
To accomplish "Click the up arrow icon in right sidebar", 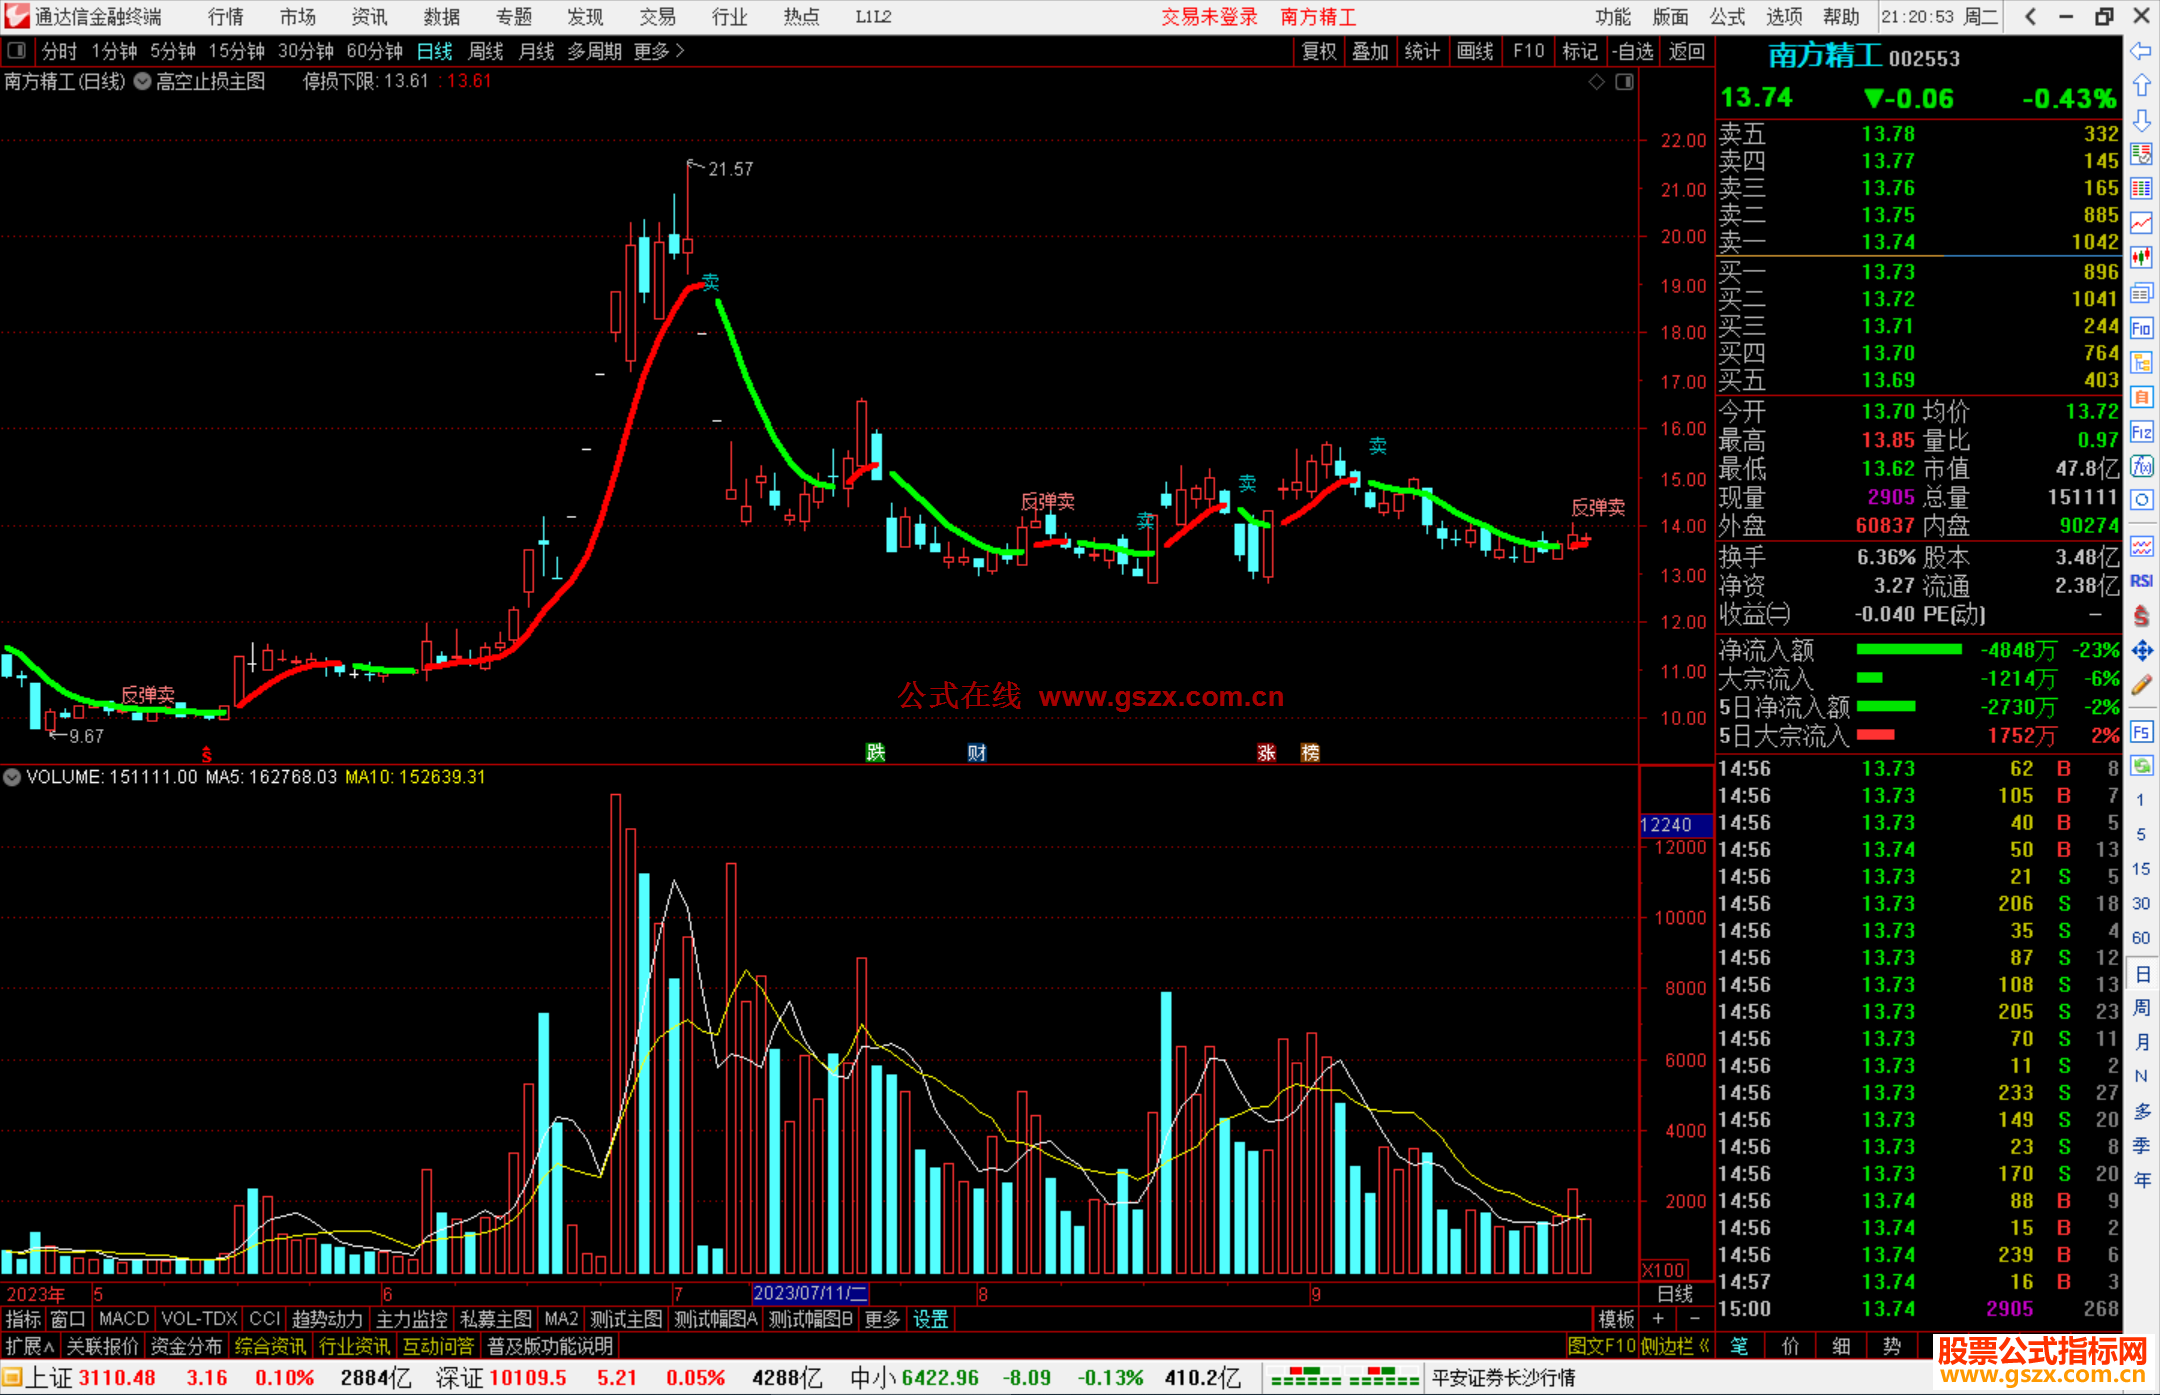I will (2141, 86).
